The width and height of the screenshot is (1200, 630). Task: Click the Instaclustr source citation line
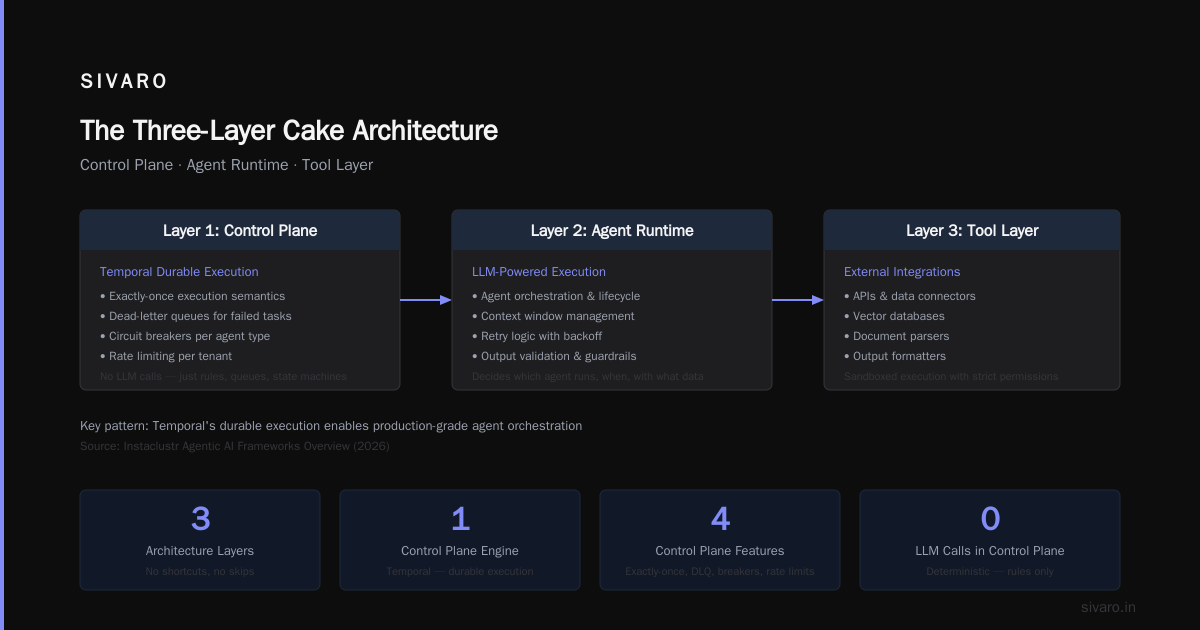[235, 446]
